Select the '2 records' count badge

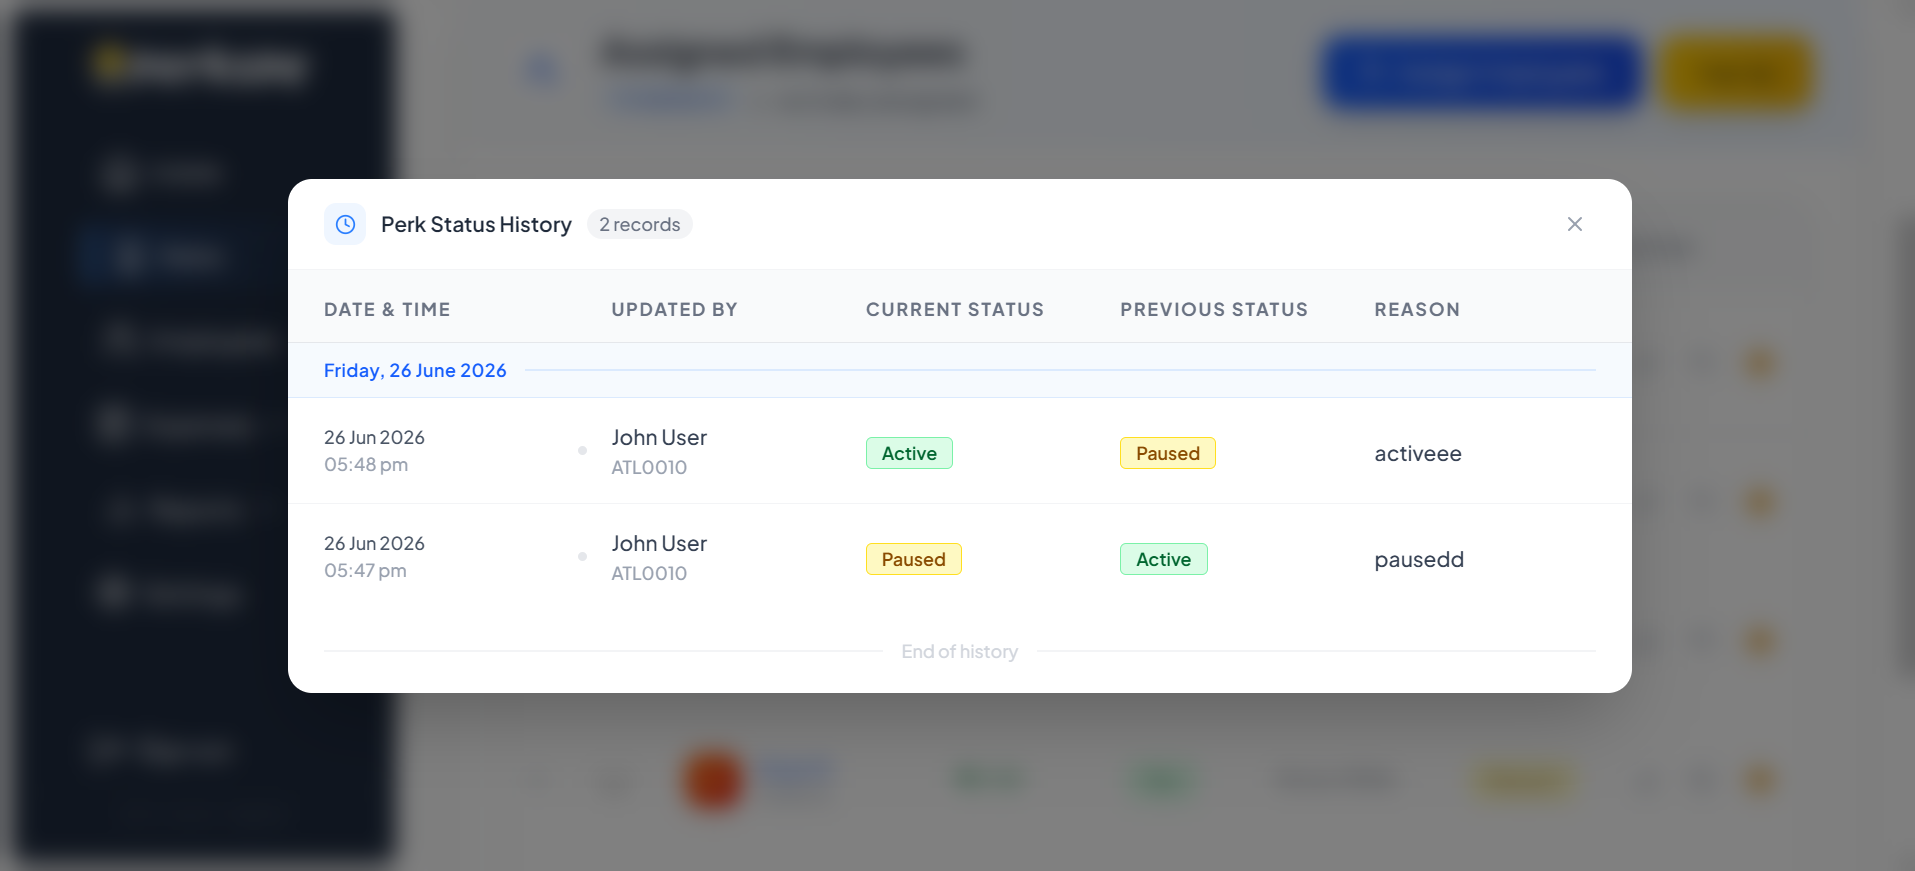click(640, 225)
